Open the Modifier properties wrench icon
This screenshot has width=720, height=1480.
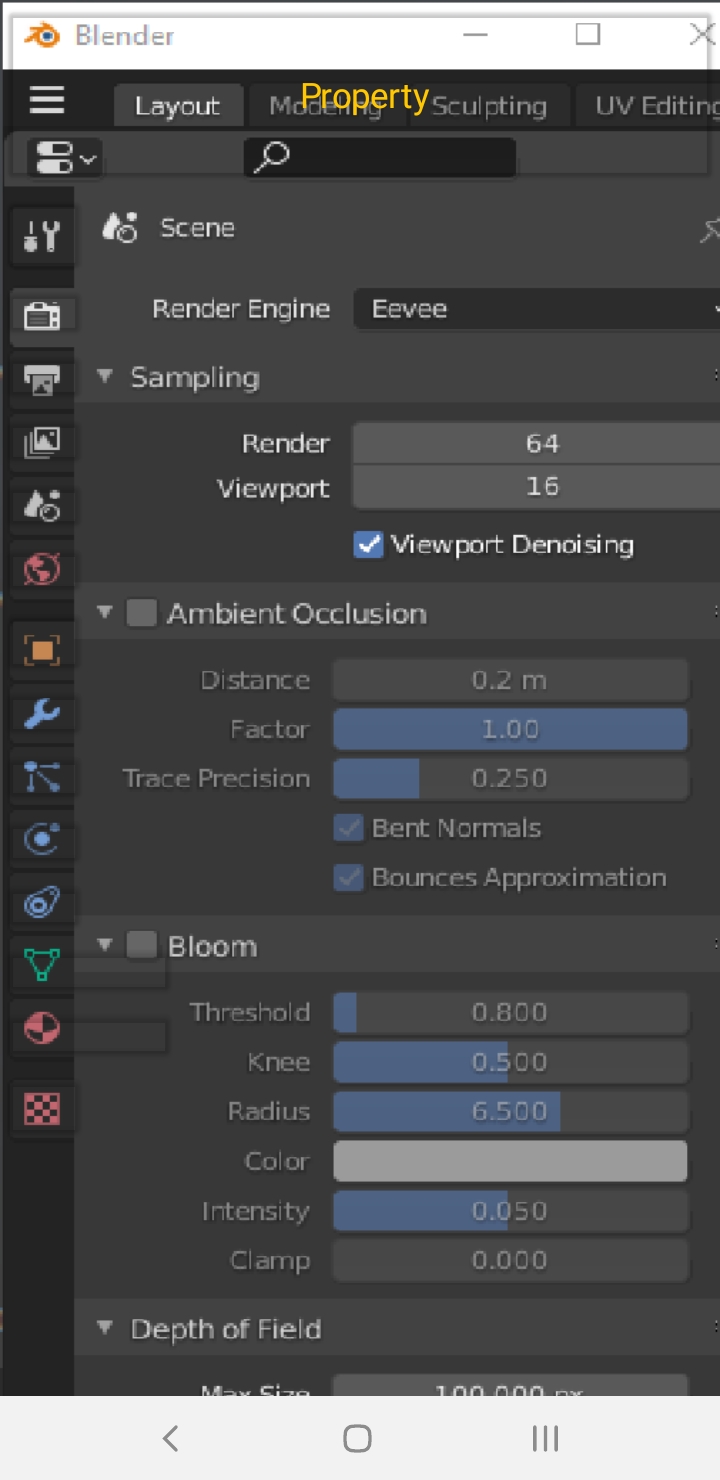tap(41, 714)
